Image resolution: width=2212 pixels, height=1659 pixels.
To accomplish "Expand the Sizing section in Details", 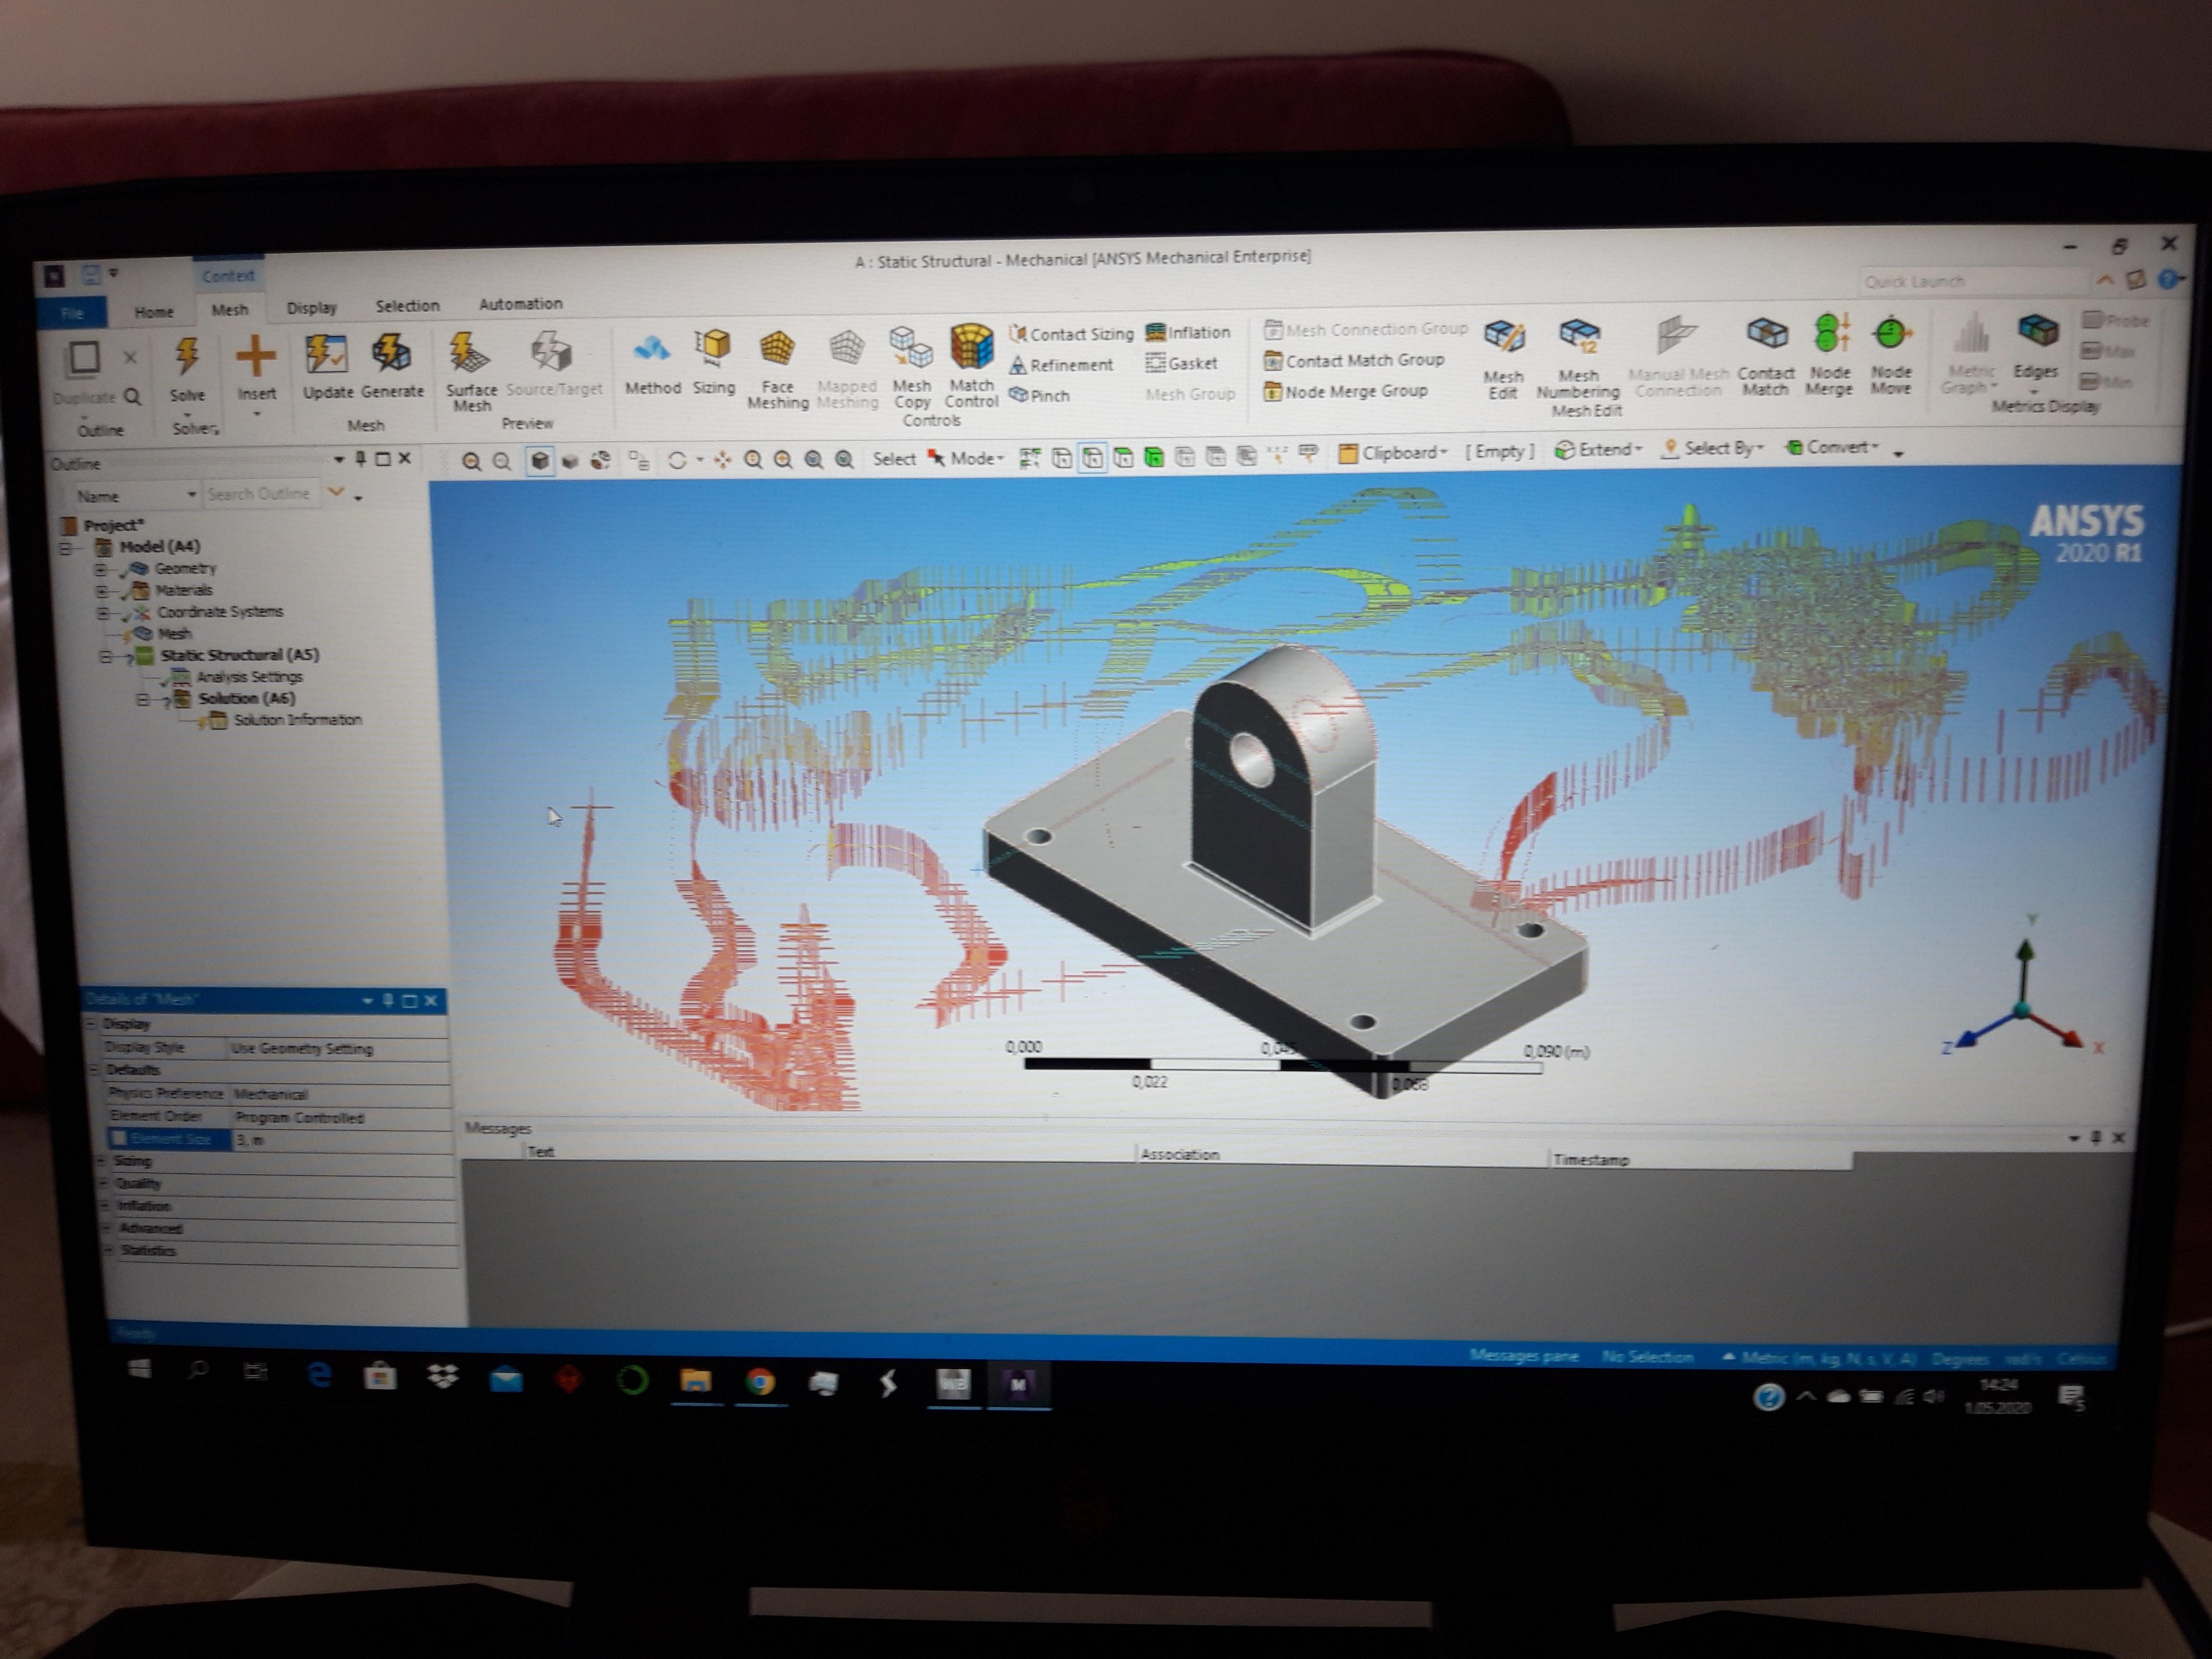I will tap(102, 1161).
